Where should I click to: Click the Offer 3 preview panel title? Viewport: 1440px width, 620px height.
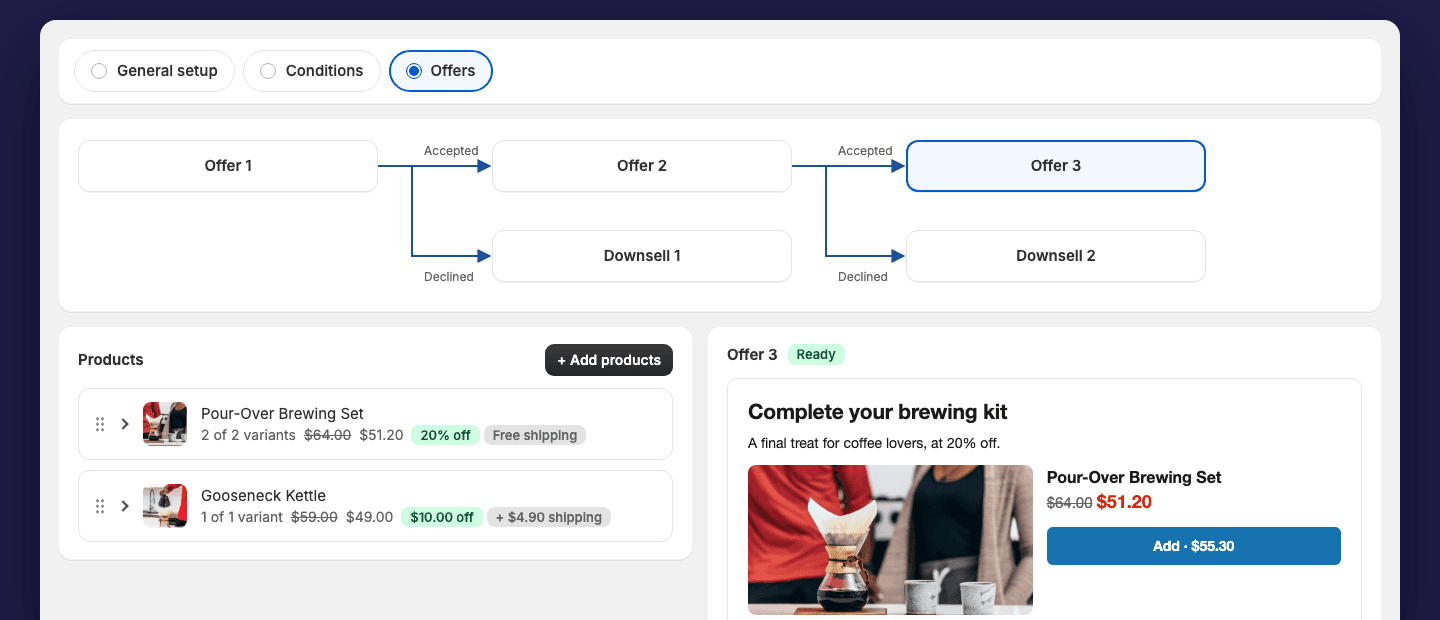pos(752,354)
